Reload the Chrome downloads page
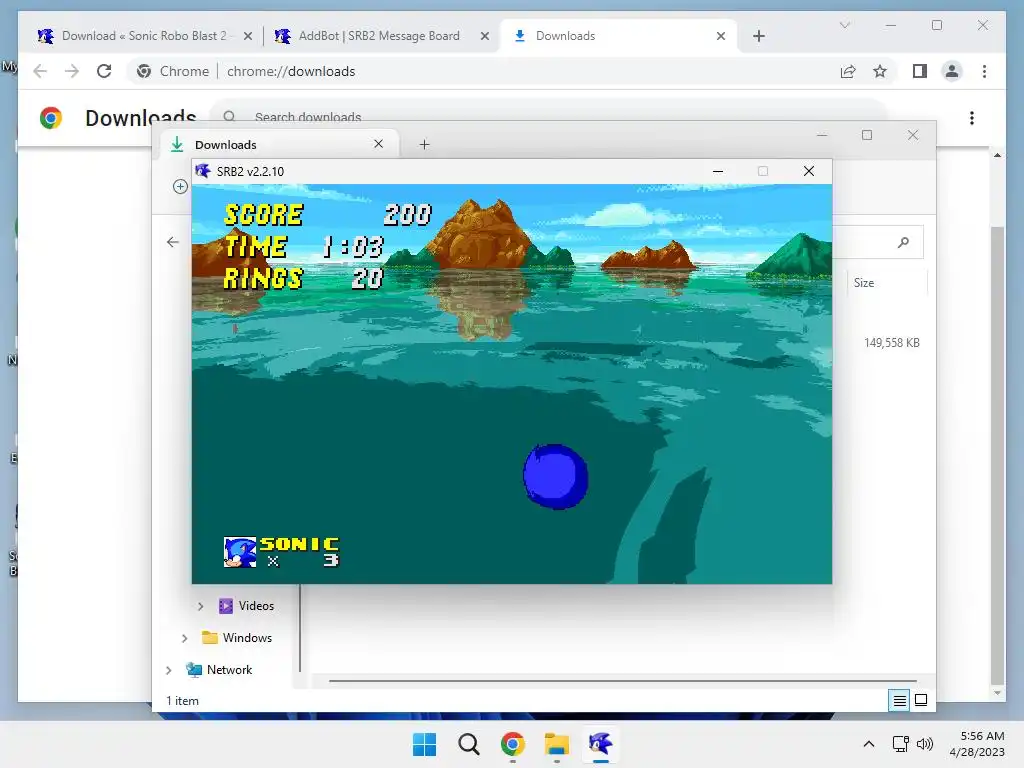 pos(104,71)
